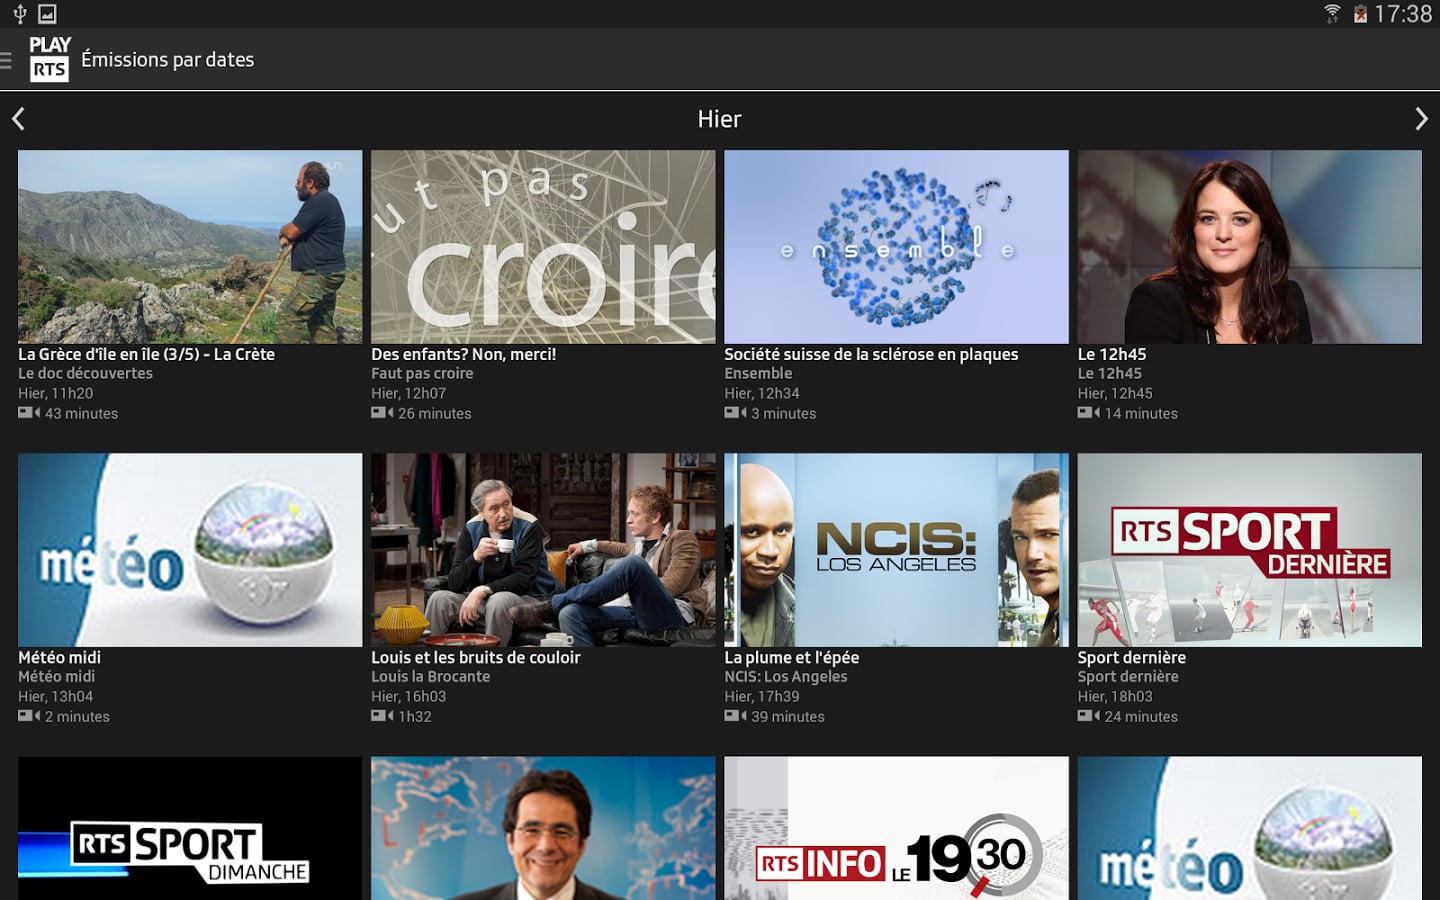Viewport: 1440px width, 900px height.
Task: Click video icon next to 1h32
Action: click(382, 715)
